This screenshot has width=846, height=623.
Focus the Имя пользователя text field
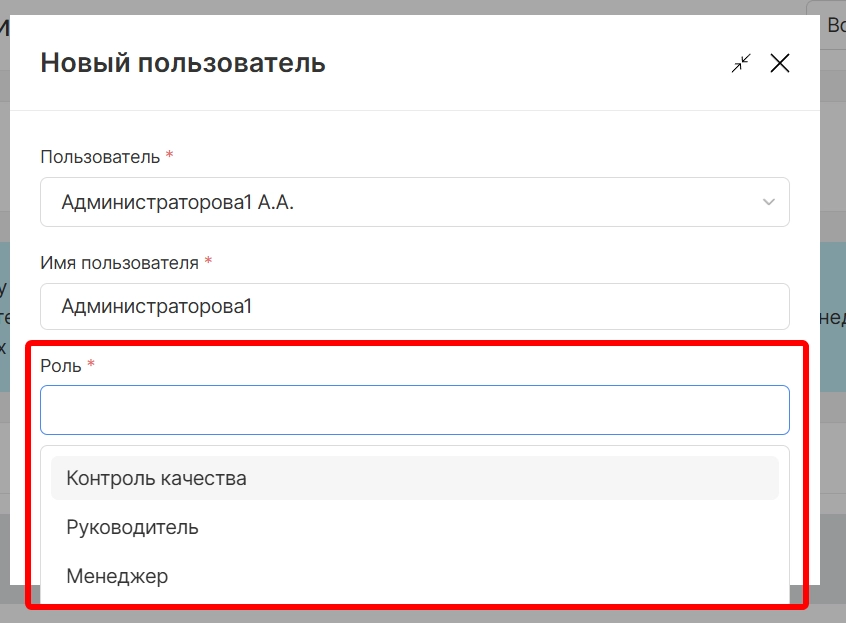tap(414, 306)
